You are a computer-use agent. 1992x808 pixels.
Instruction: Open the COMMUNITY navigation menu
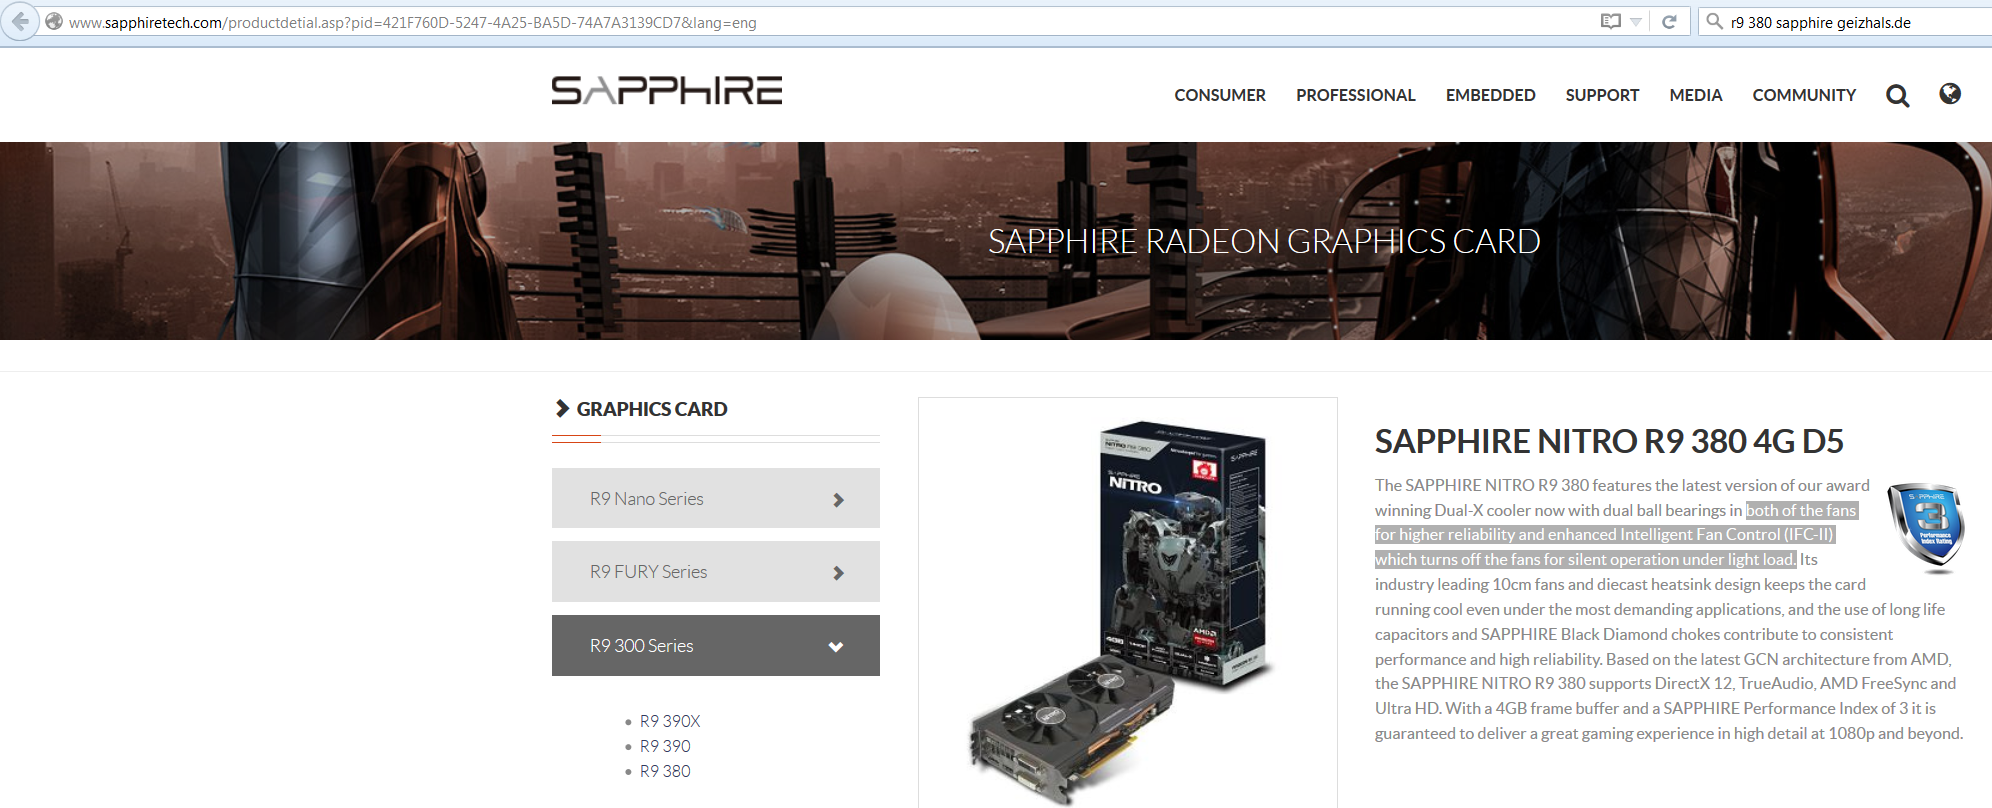coord(1805,95)
